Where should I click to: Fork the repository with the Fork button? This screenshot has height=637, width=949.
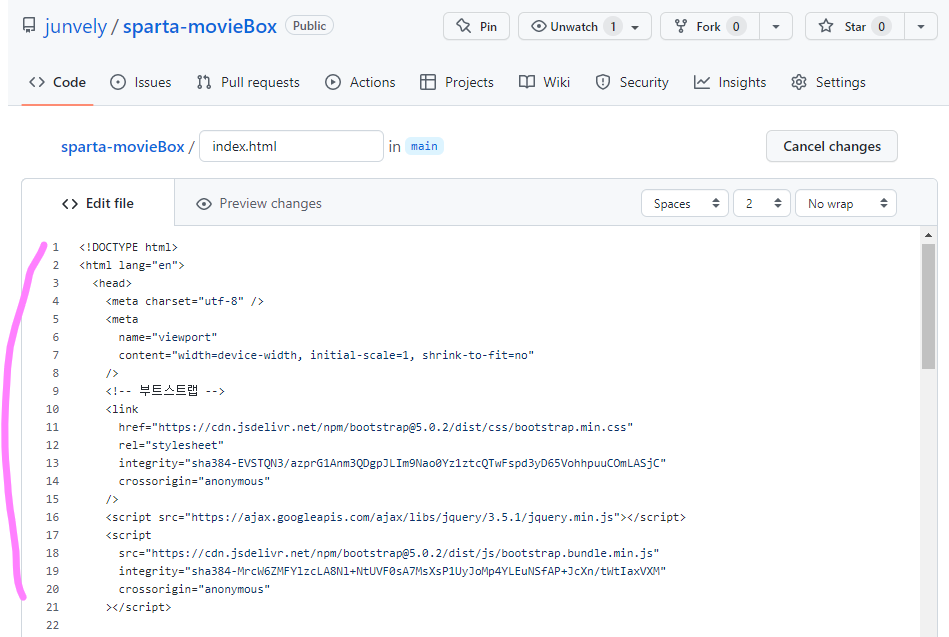click(709, 27)
